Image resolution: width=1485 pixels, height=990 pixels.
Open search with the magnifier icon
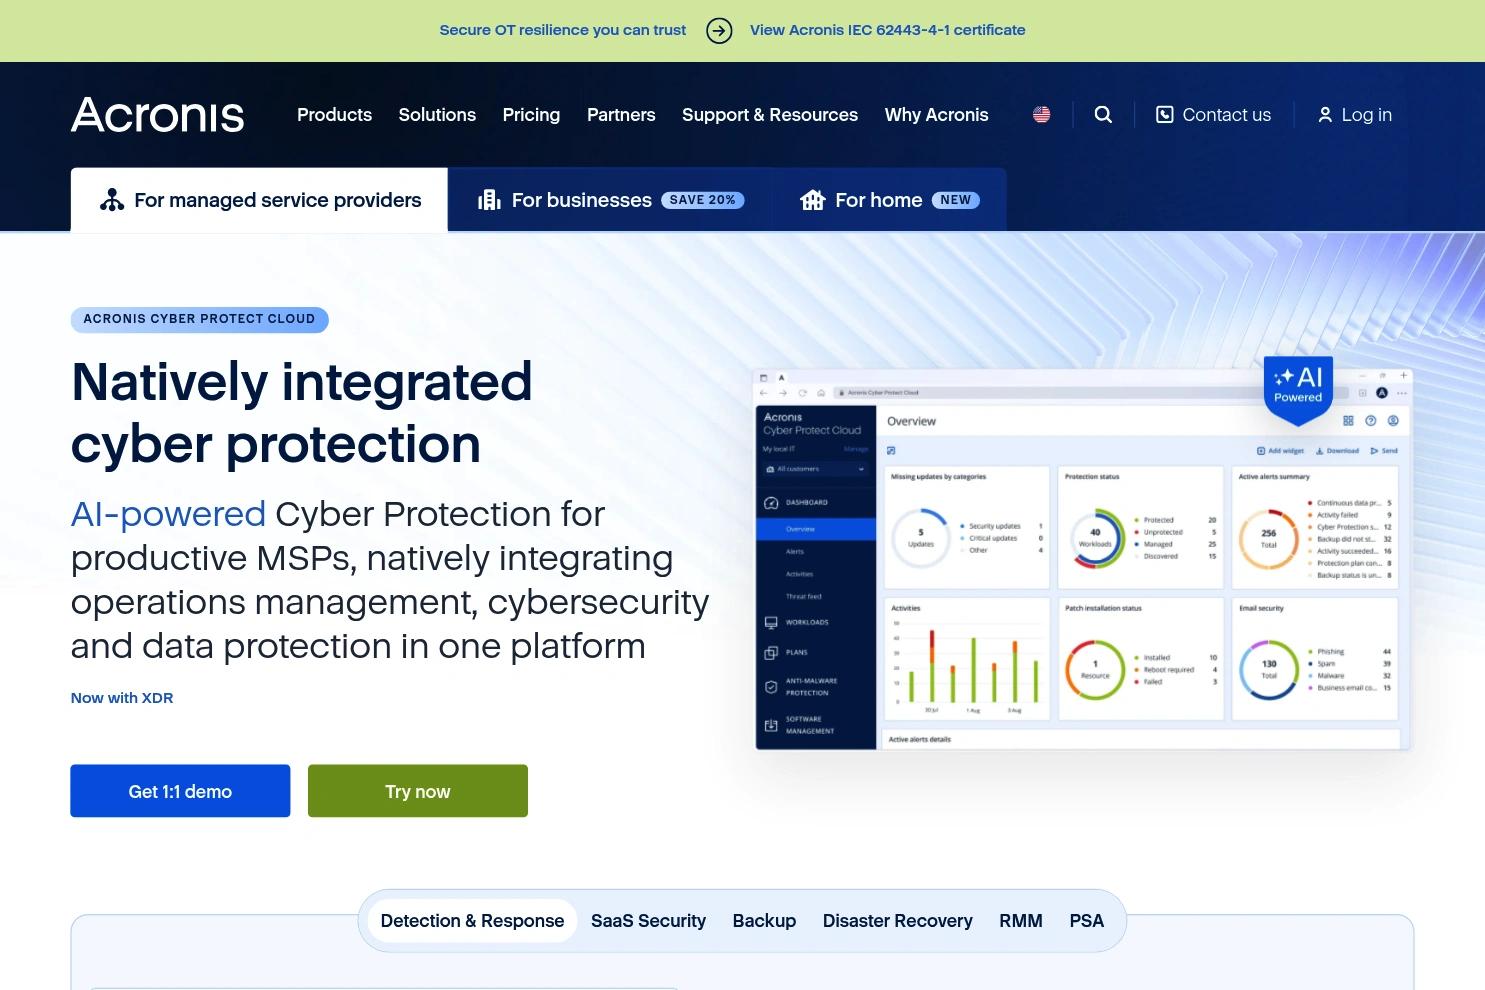click(1103, 115)
